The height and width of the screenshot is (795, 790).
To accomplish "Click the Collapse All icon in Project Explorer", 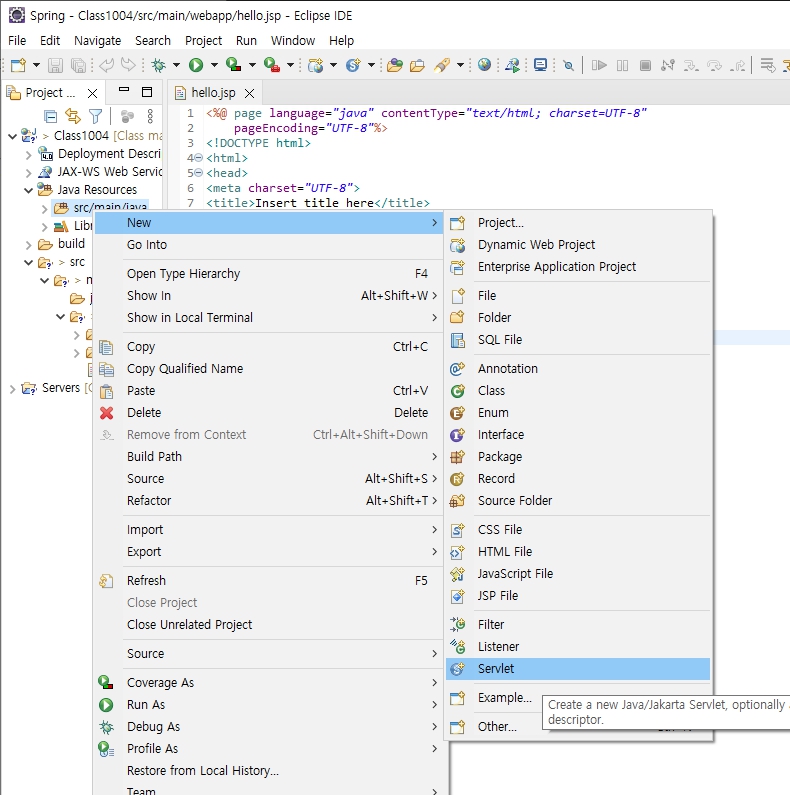I will (x=51, y=117).
